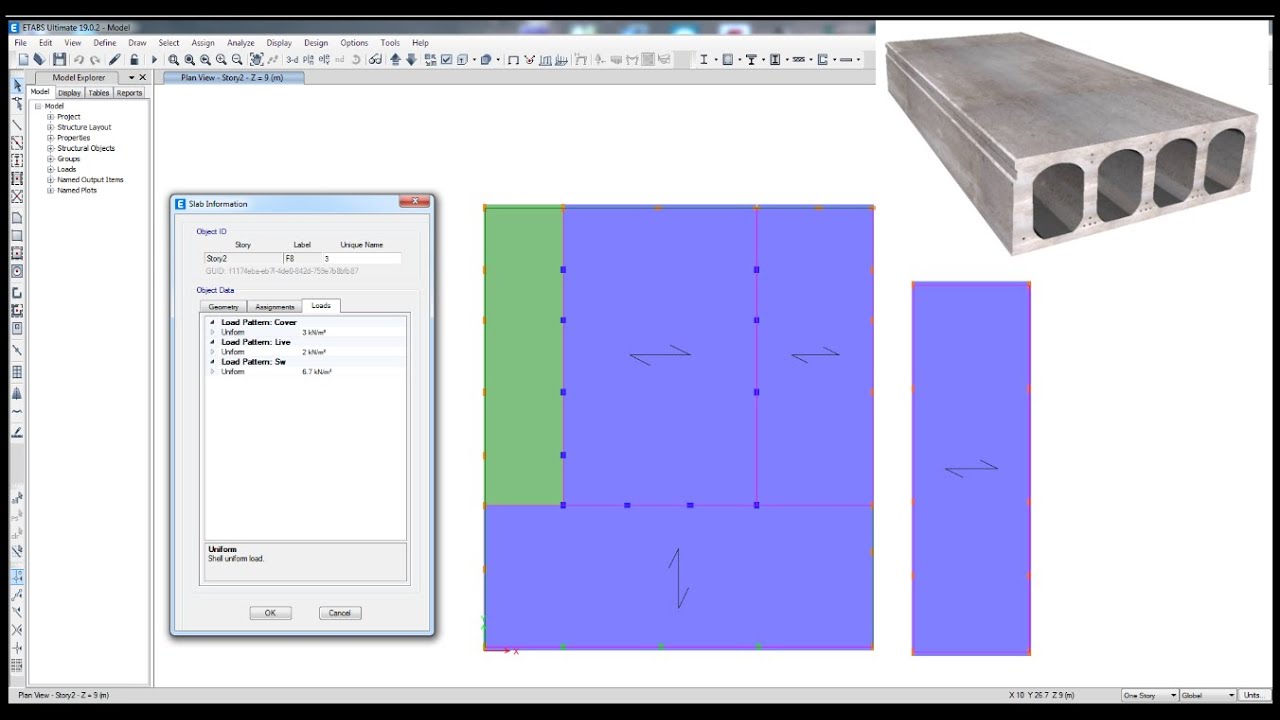Screen dimensions: 1280x720
Task: Select Groups tree item
Action: click(x=68, y=159)
